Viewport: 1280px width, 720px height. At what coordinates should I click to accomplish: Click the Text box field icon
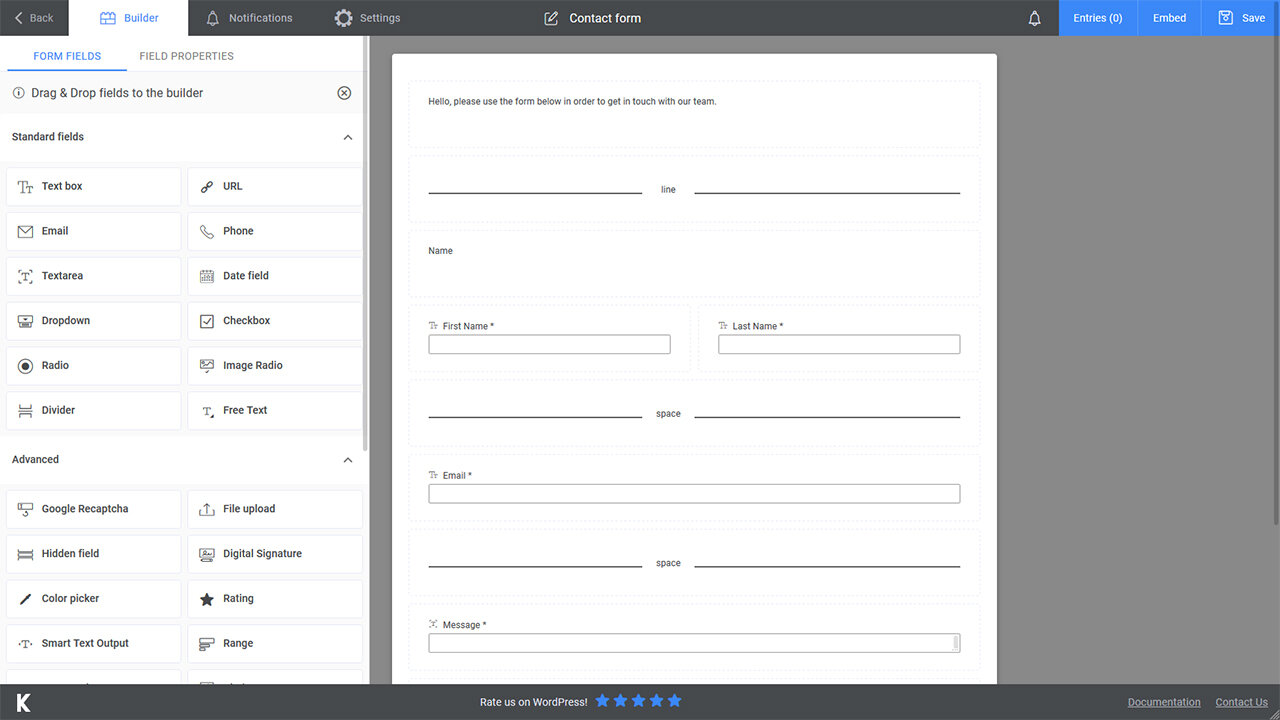coord(26,187)
